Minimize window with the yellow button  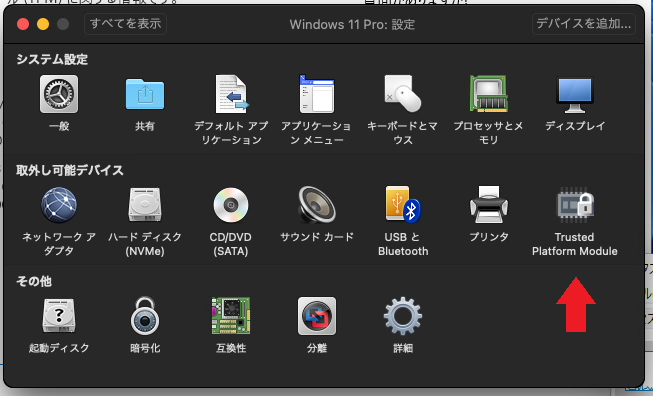pos(43,24)
